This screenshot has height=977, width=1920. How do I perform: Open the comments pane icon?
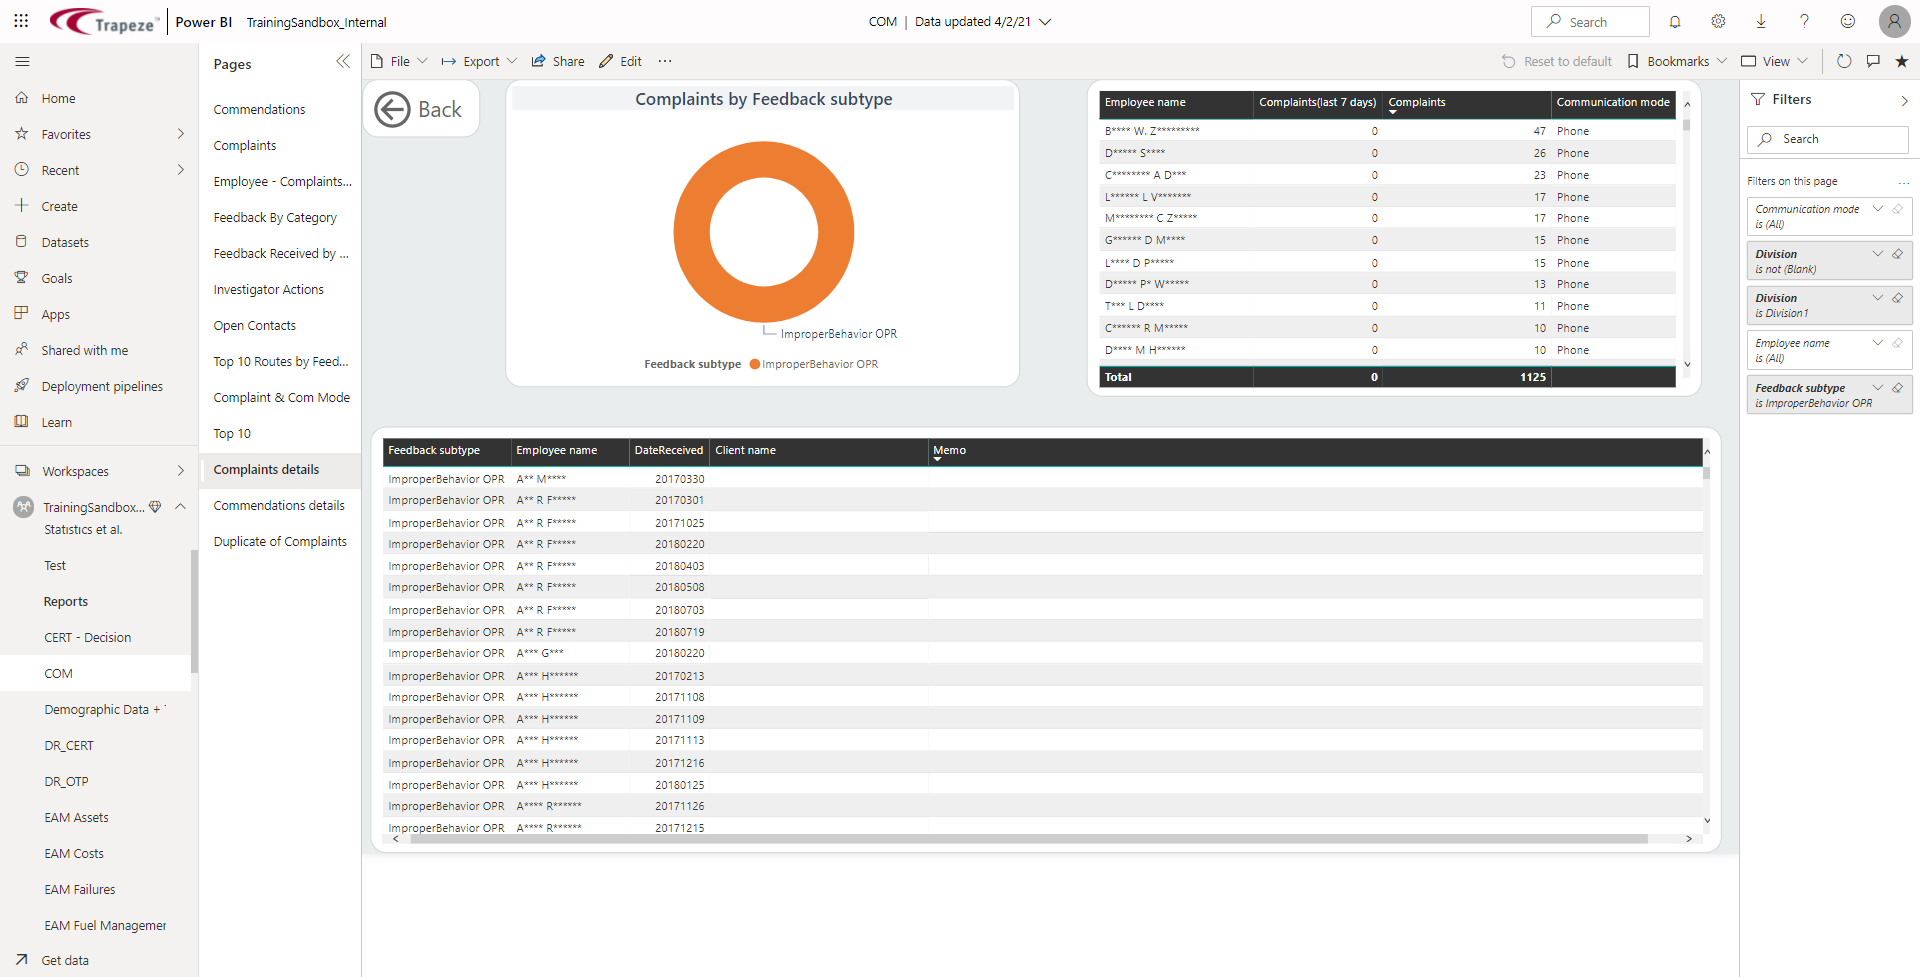tap(1874, 61)
